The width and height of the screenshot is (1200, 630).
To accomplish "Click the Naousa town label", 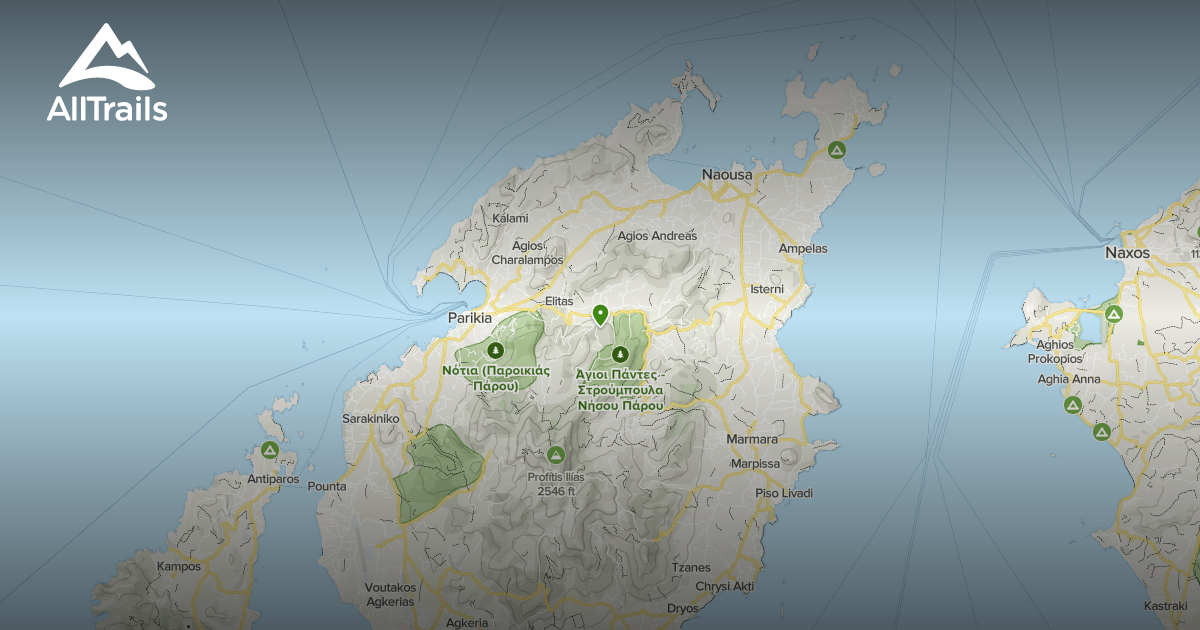I will (x=726, y=175).
